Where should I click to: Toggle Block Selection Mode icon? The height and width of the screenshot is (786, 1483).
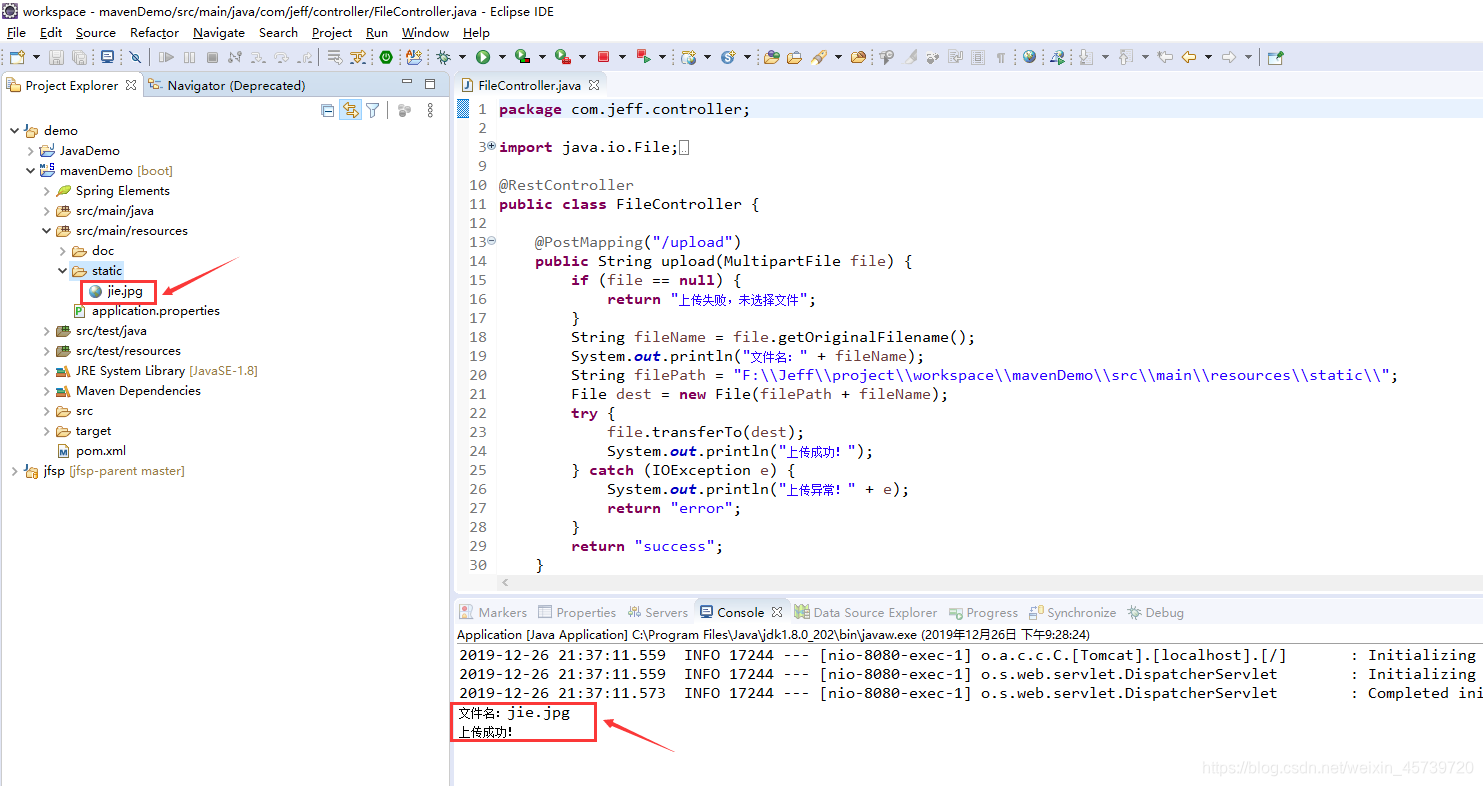tap(977, 57)
